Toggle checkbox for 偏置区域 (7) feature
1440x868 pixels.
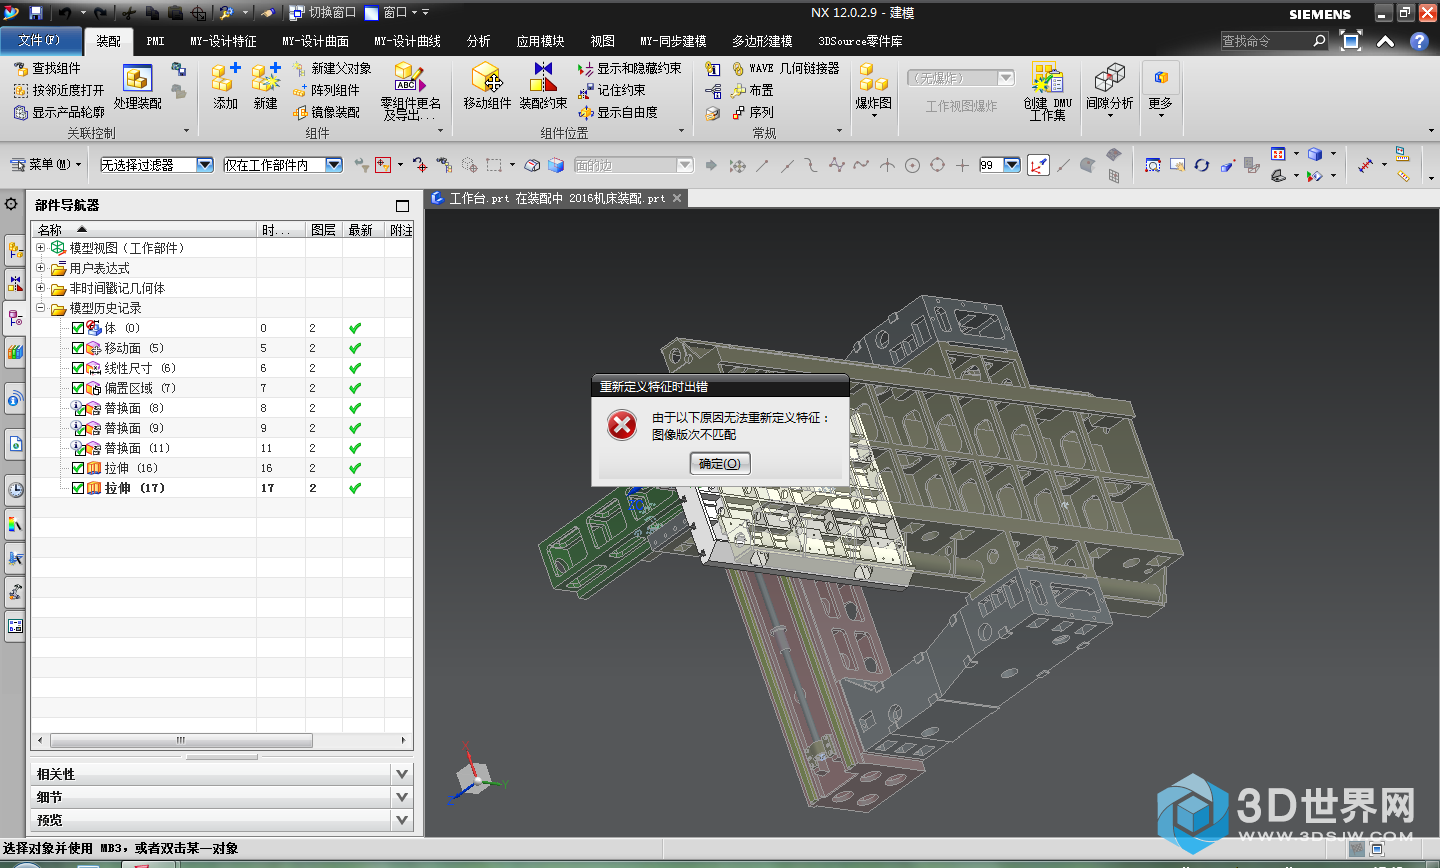click(78, 388)
